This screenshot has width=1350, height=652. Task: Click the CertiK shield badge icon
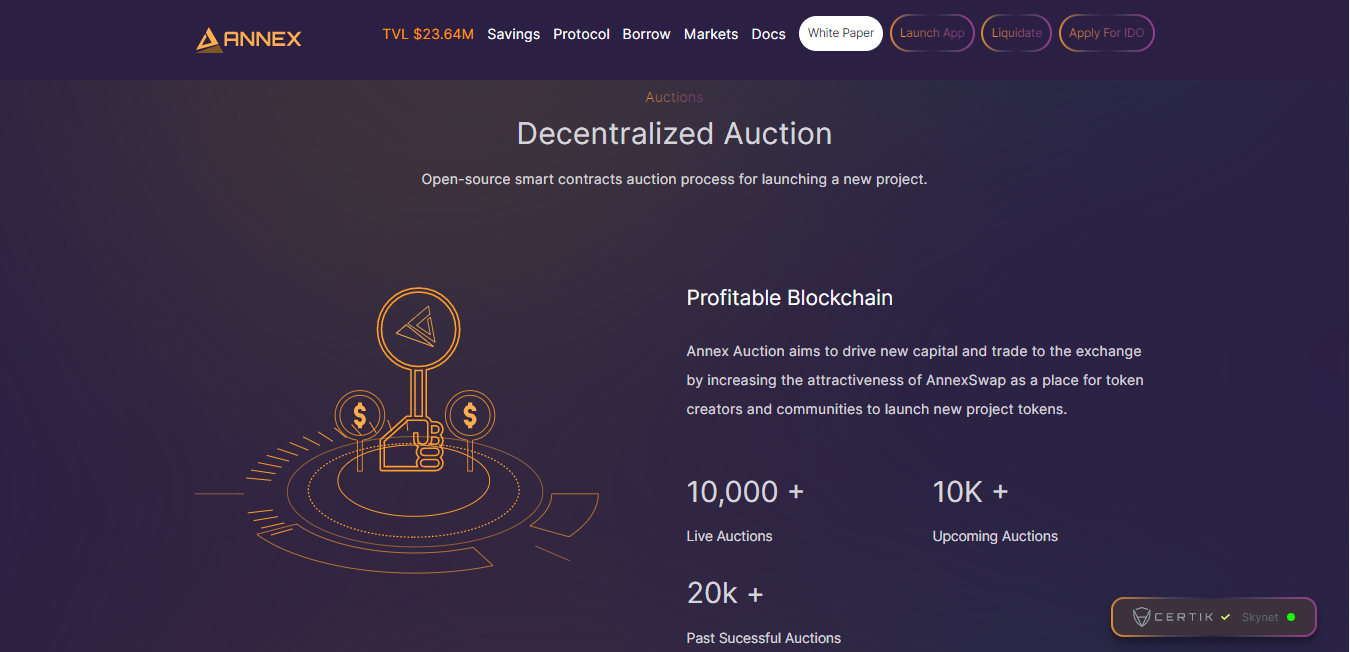(1141, 617)
